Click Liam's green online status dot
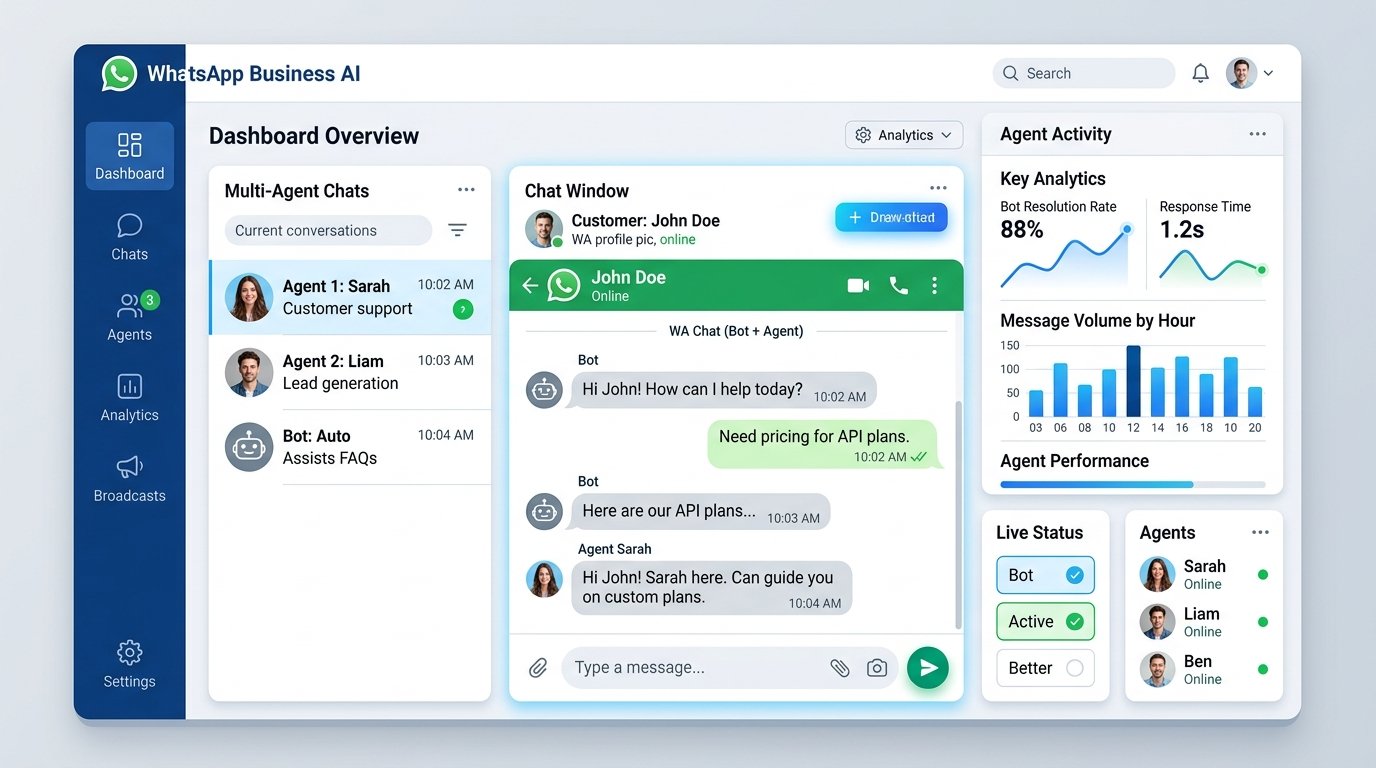This screenshot has height=768, width=1376. [1263, 622]
